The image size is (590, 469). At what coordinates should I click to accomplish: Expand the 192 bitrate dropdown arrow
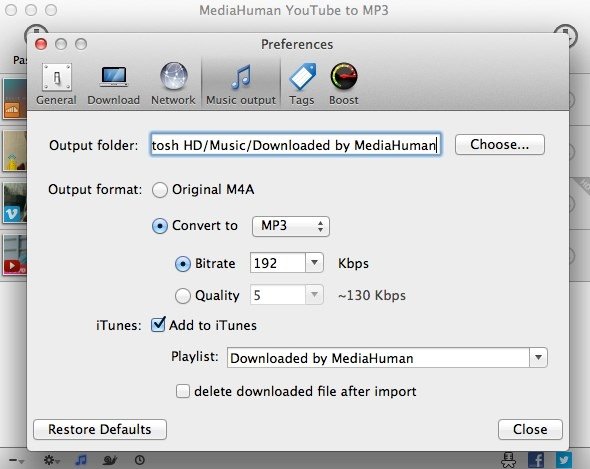point(314,263)
